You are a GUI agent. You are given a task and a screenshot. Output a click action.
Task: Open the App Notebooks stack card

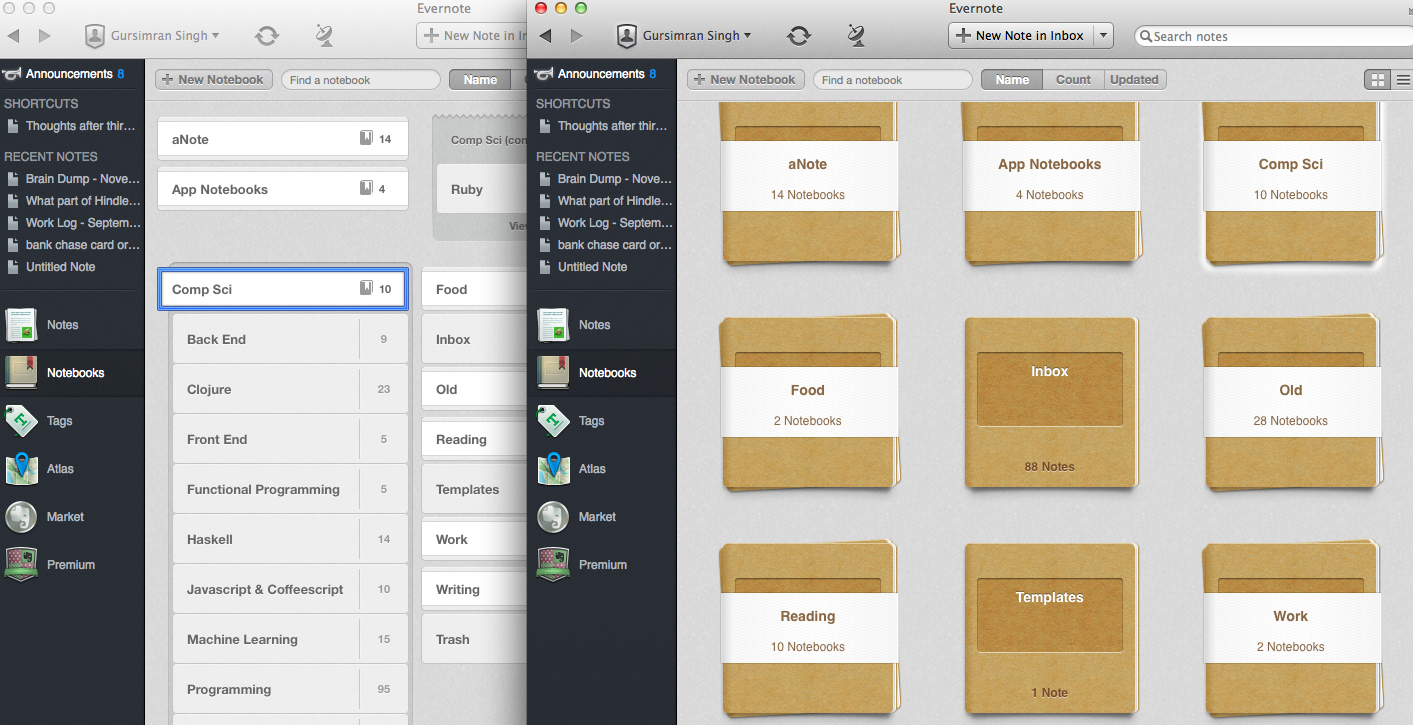tap(1050, 182)
